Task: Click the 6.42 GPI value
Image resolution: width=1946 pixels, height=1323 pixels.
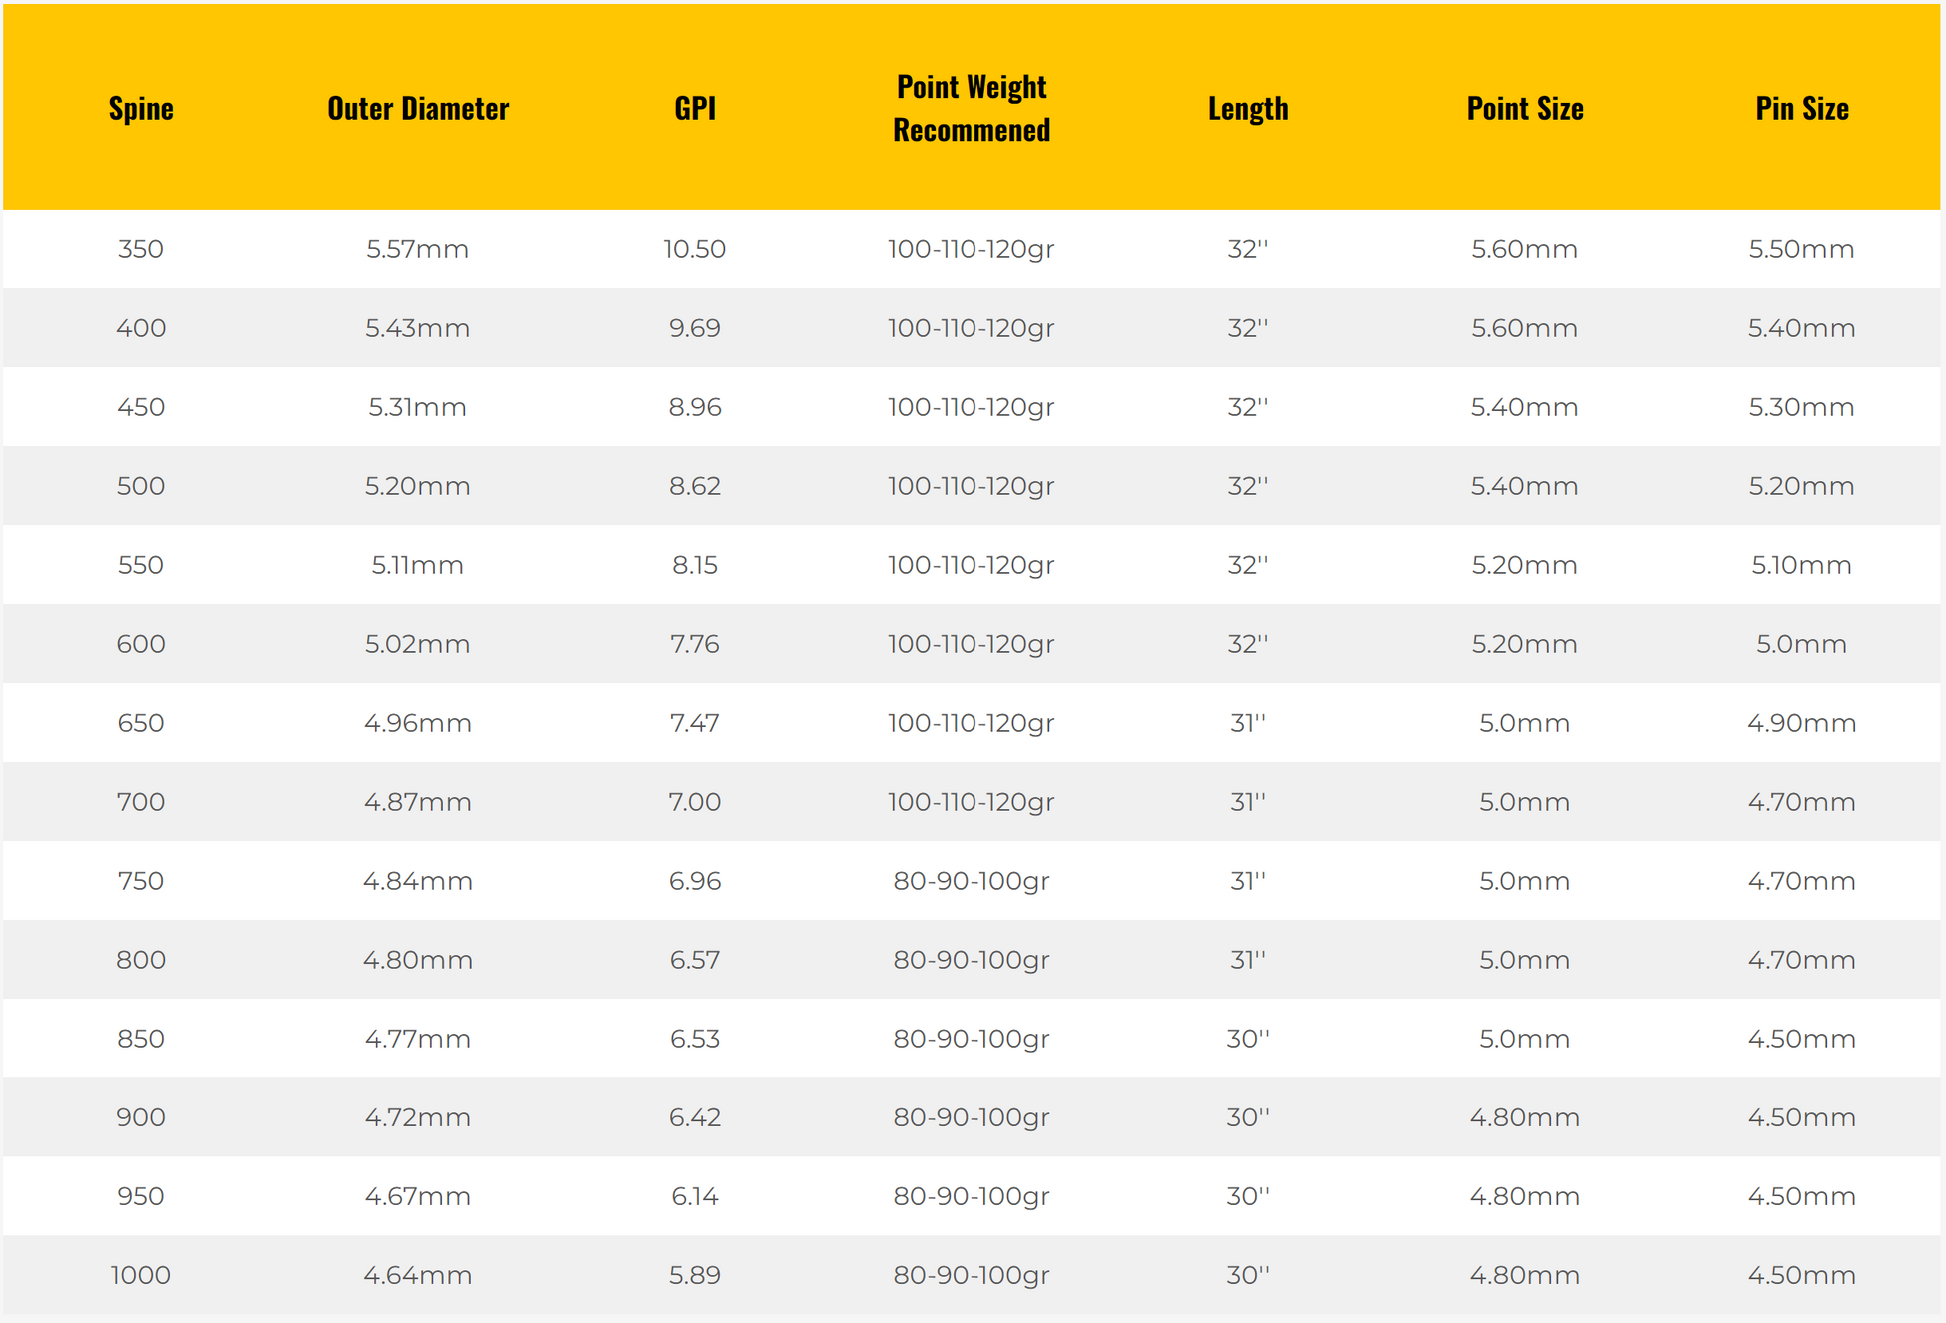Action: (x=695, y=1117)
